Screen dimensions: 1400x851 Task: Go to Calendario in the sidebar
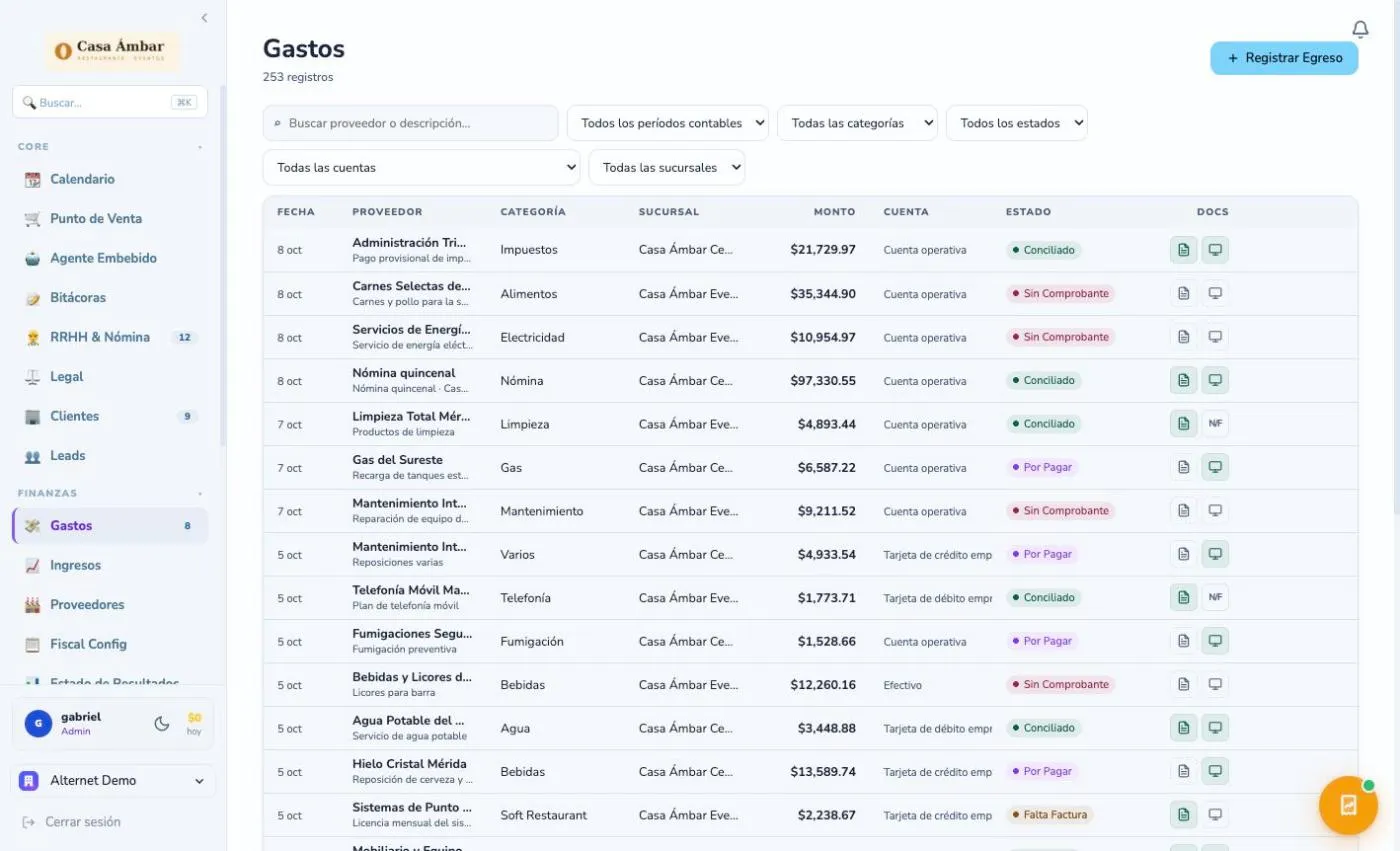click(110, 180)
